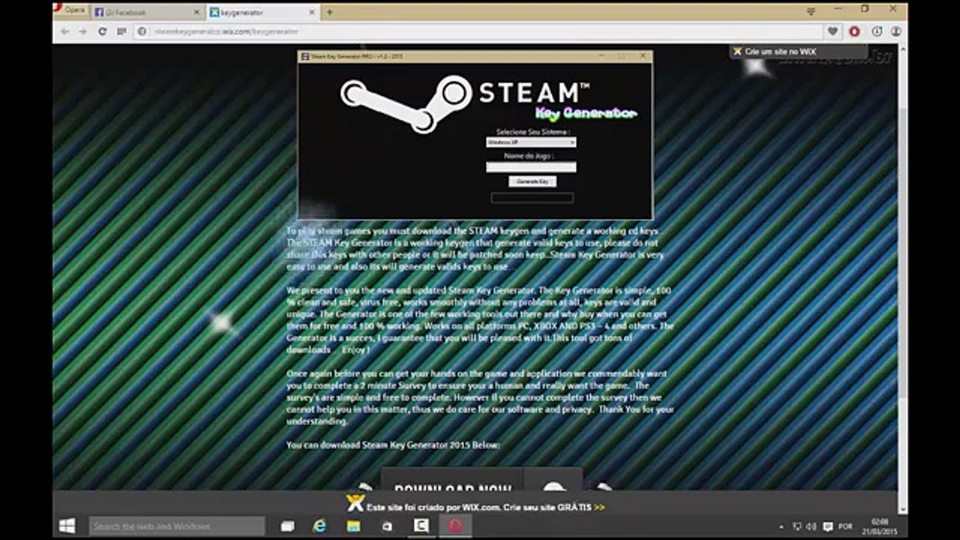Open the tab menu in the title bar
This screenshot has height=540, width=960.
pyautogui.click(x=811, y=12)
